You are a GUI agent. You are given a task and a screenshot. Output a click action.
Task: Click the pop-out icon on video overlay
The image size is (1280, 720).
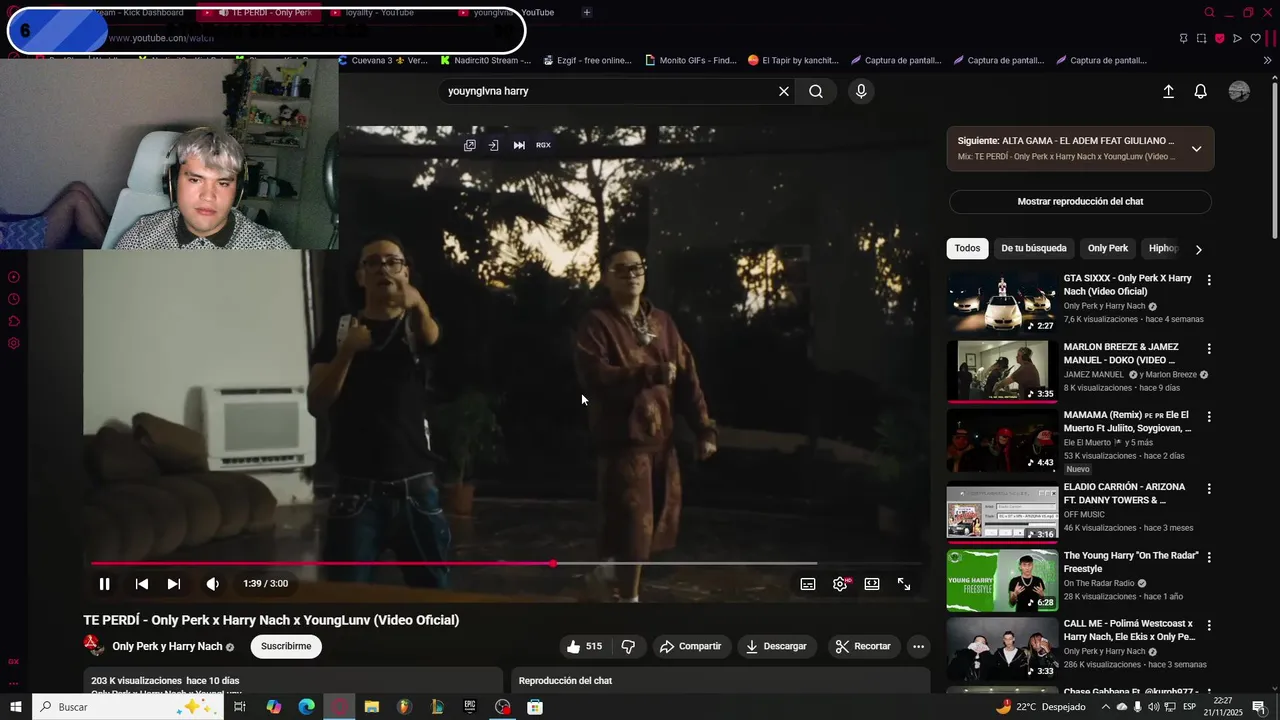pos(469,145)
